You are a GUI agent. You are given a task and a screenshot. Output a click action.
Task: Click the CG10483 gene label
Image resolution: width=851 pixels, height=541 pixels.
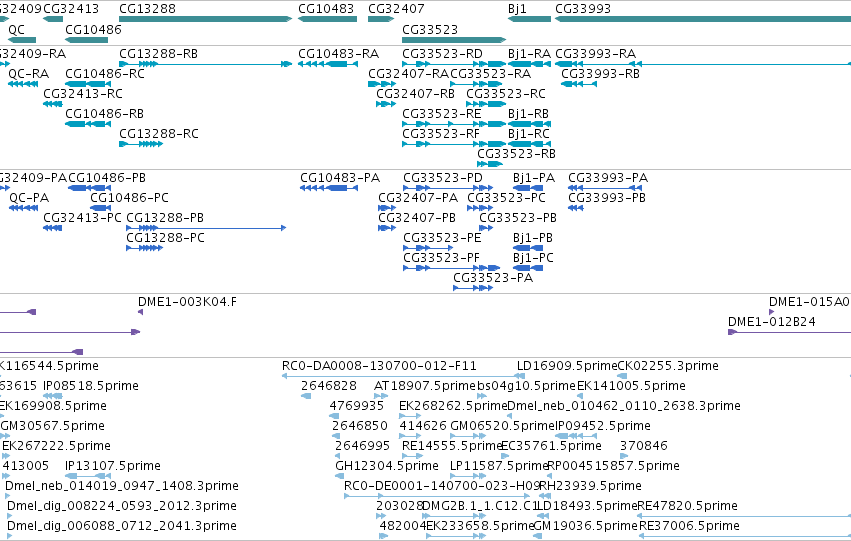(x=326, y=9)
